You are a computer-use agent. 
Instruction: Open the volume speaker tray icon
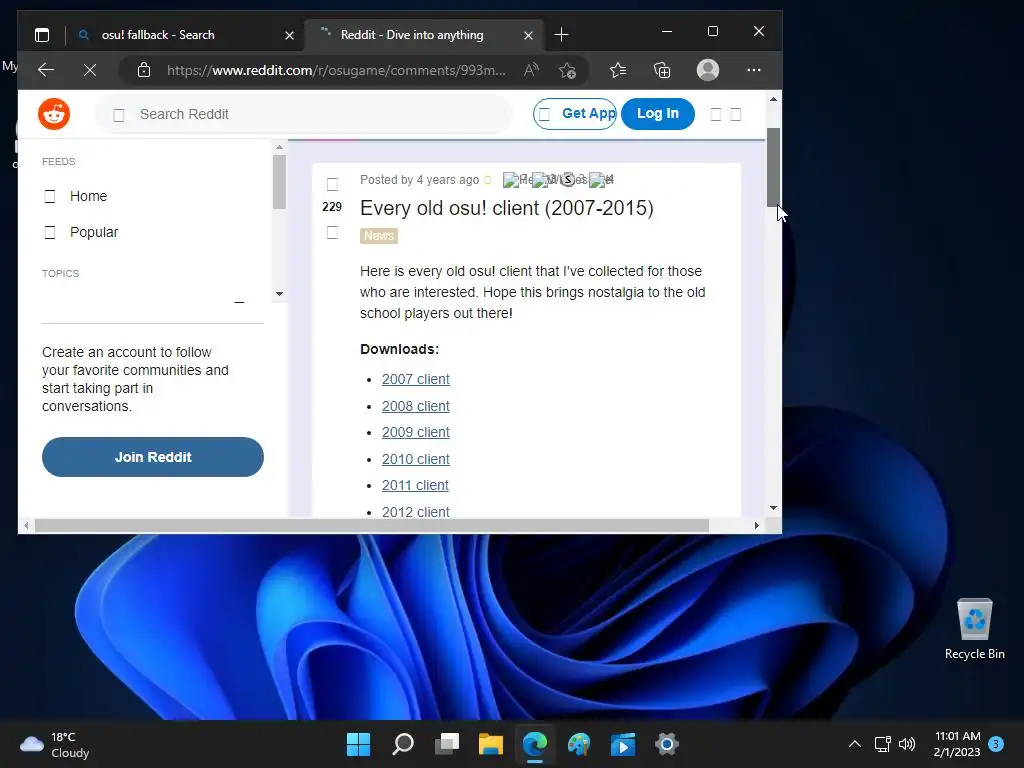coord(907,744)
